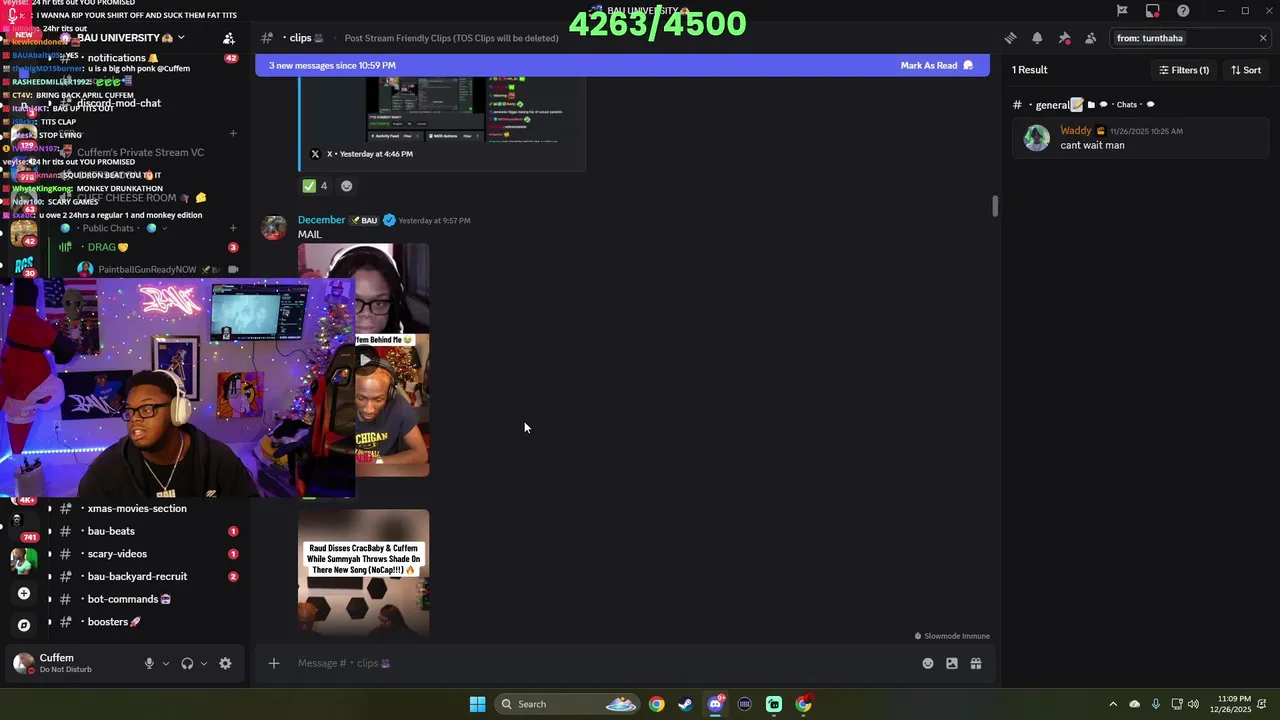Open Discord on the taskbar
Image resolution: width=1280 pixels, height=720 pixels.
[715, 704]
